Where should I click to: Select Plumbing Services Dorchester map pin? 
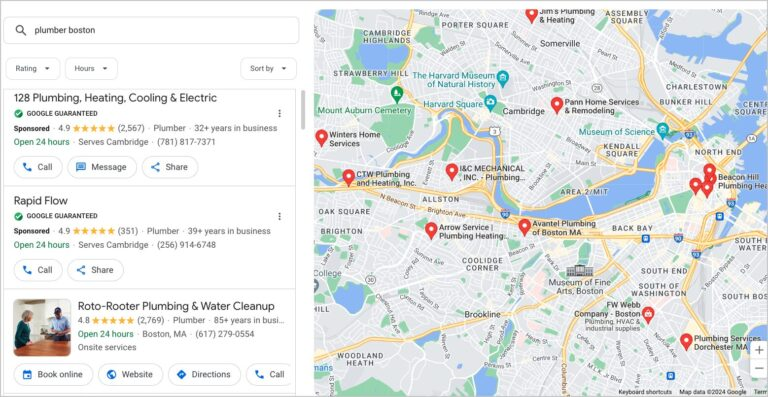(x=686, y=342)
